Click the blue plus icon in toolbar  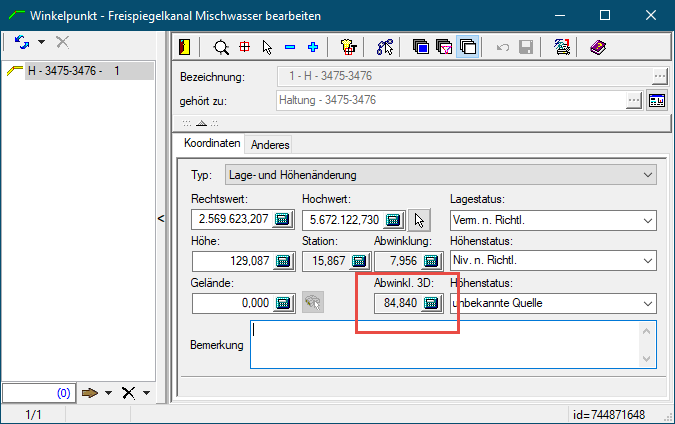312,46
